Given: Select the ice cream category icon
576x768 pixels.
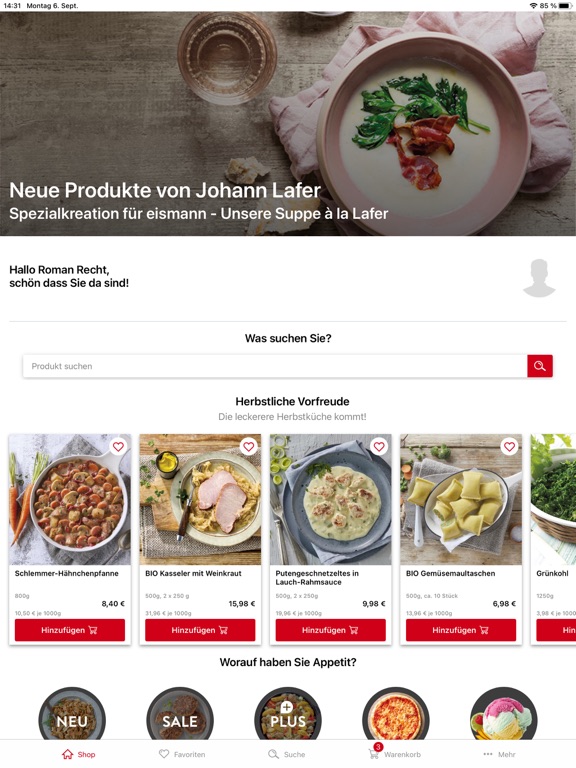Looking at the screenshot, I should [504, 715].
